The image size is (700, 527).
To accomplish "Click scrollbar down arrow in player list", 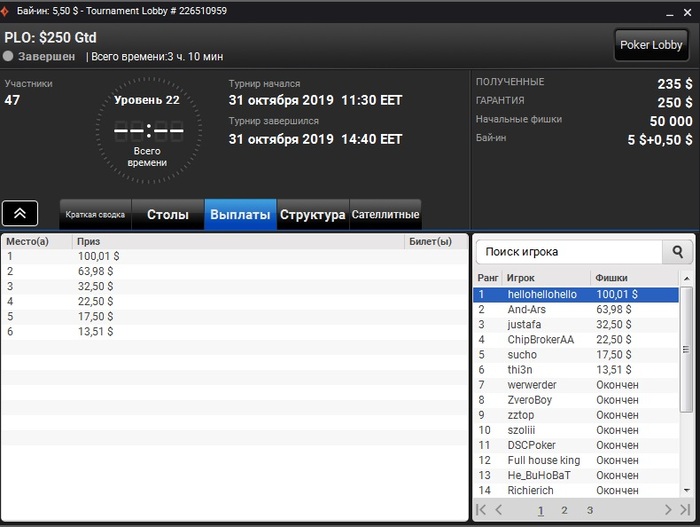I will (687, 490).
